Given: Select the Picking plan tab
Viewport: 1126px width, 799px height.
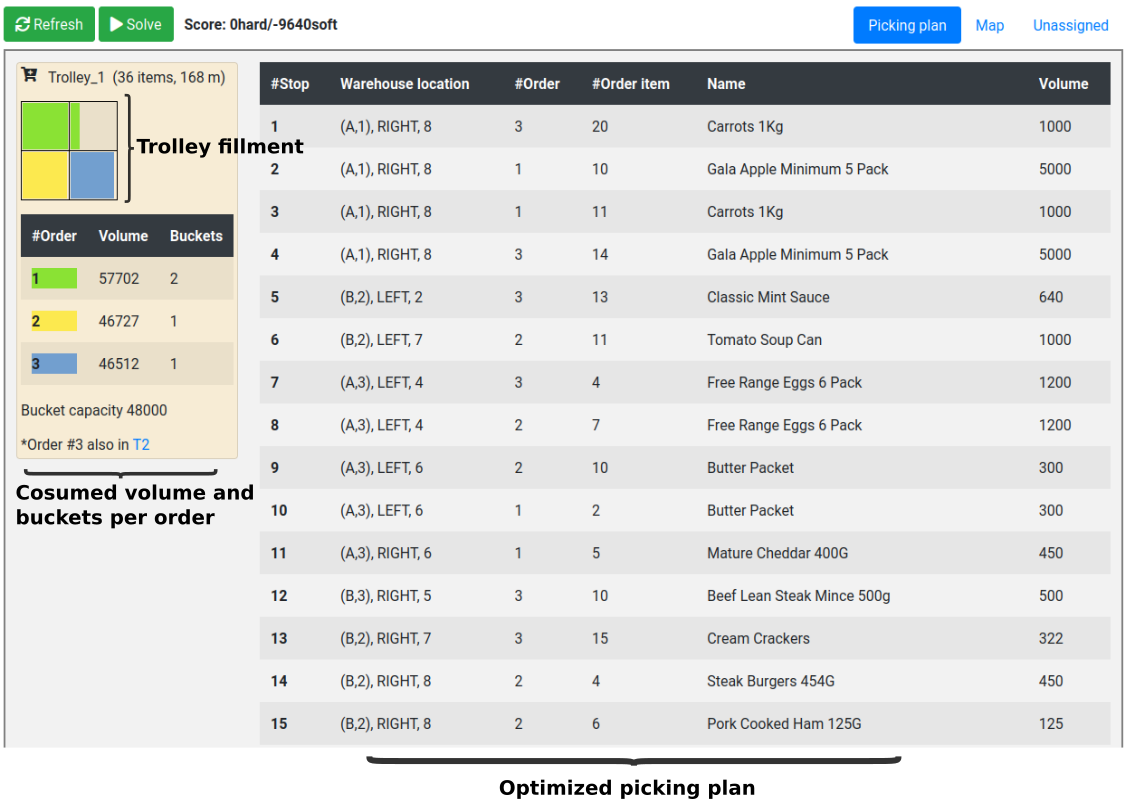Looking at the screenshot, I should 906,25.
